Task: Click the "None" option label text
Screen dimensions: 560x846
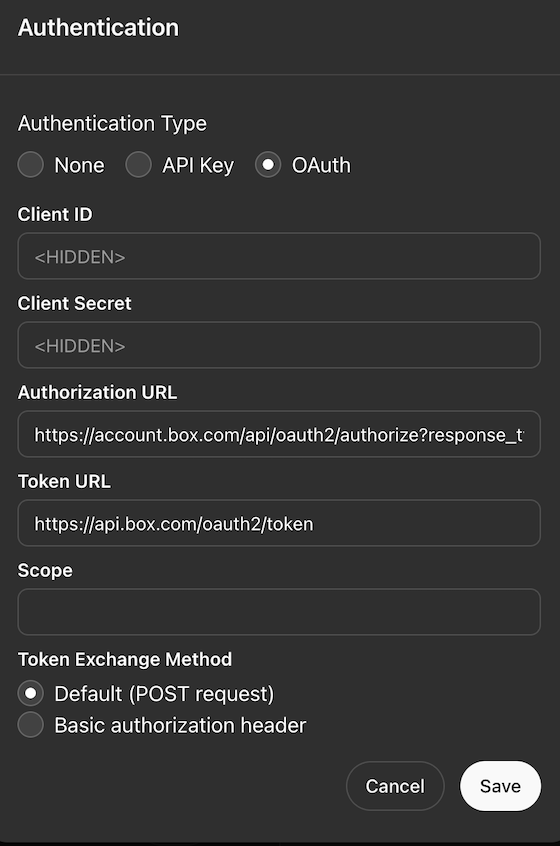Action: tap(79, 165)
